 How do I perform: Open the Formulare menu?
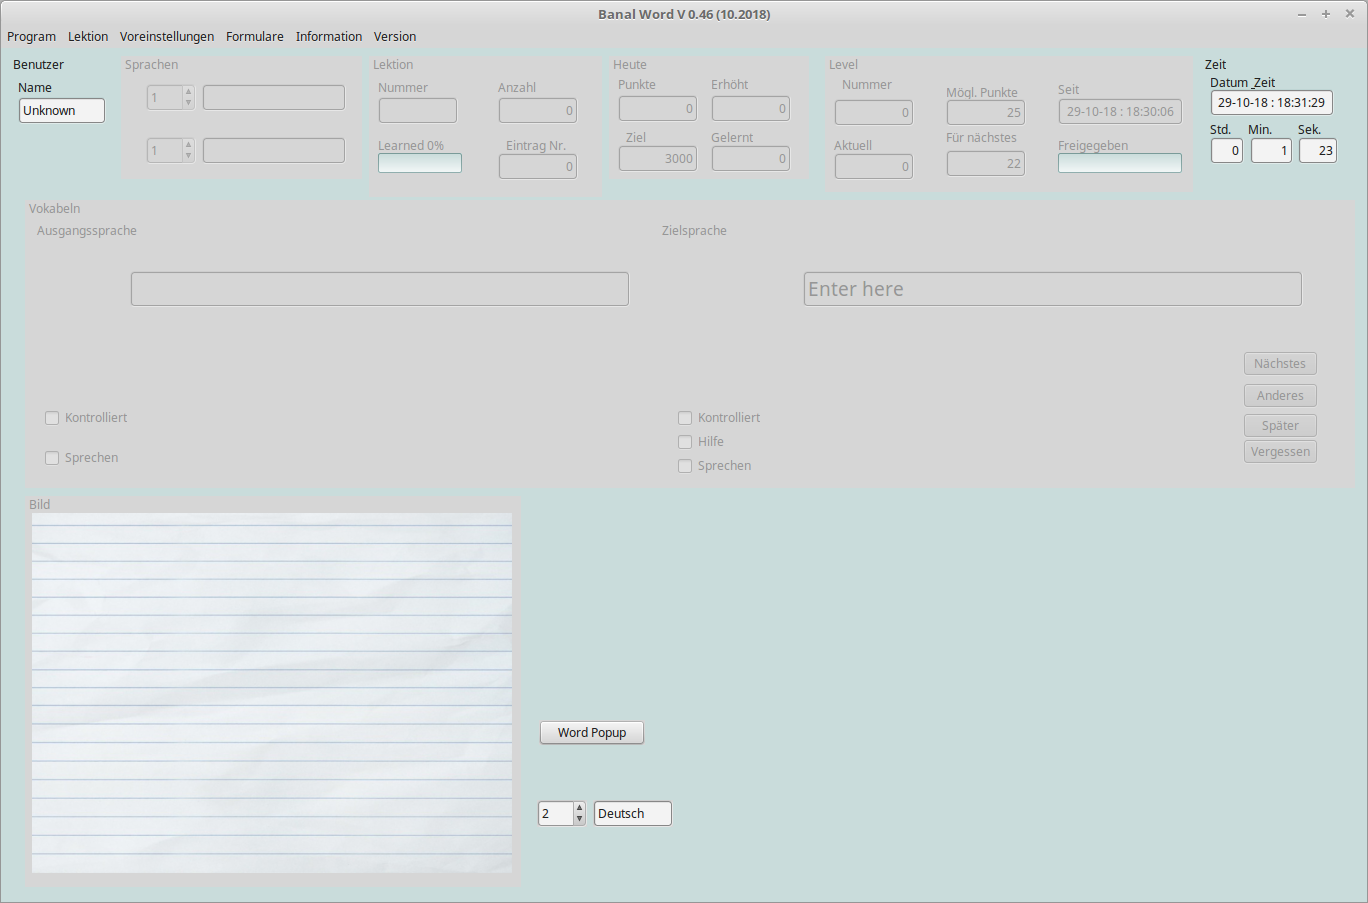[254, 37]
